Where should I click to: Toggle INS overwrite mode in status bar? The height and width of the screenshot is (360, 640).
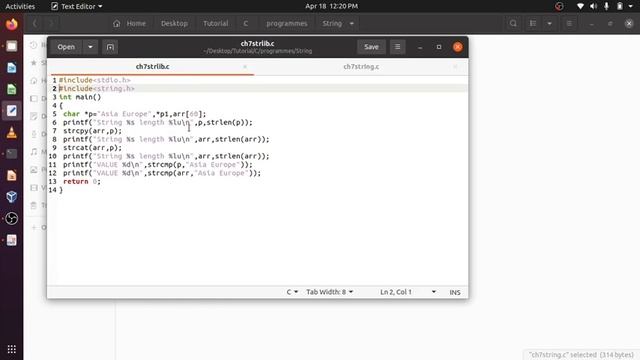(x=455, y=292)
